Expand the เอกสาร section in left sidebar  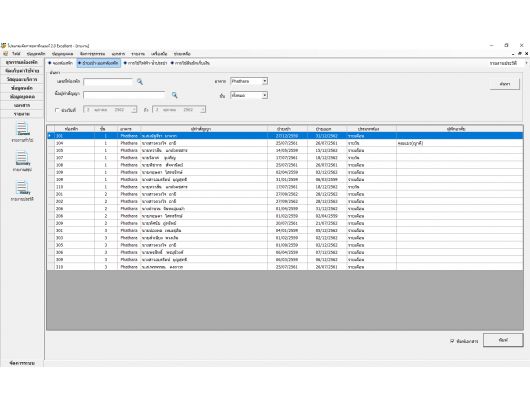[22, 105]
